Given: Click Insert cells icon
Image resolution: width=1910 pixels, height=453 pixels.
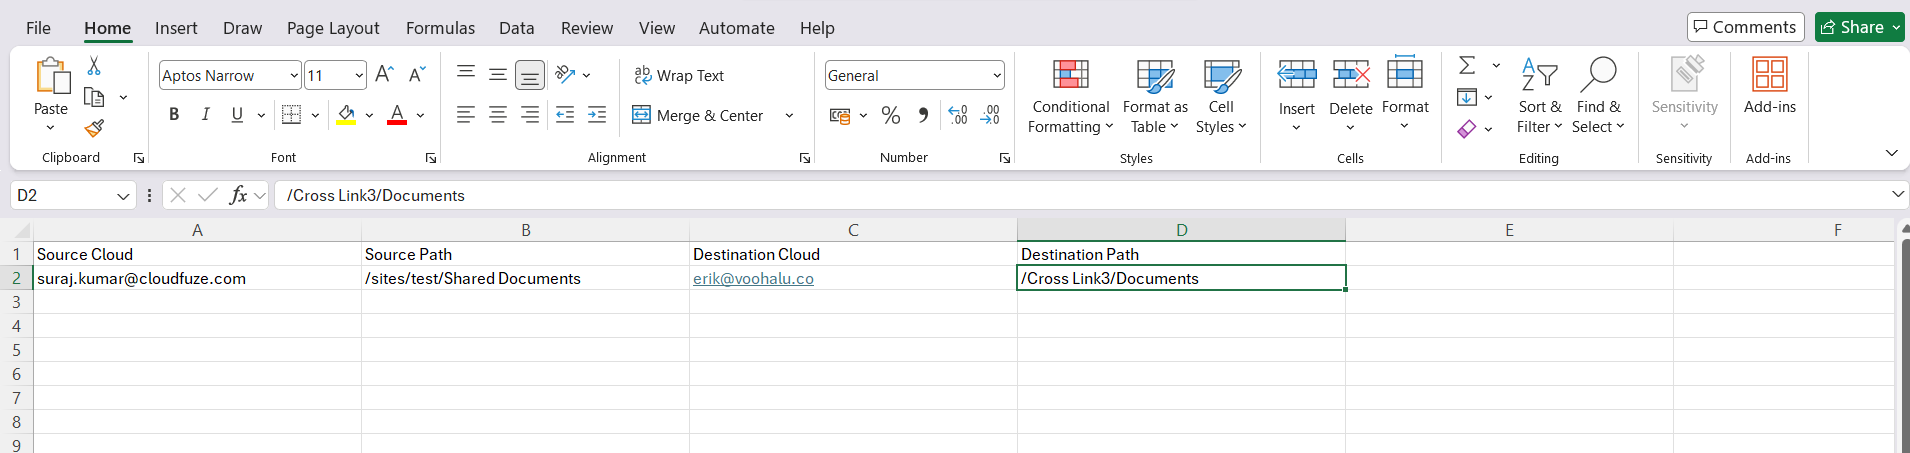Looking at the screenshot, I should (1297, 75).
